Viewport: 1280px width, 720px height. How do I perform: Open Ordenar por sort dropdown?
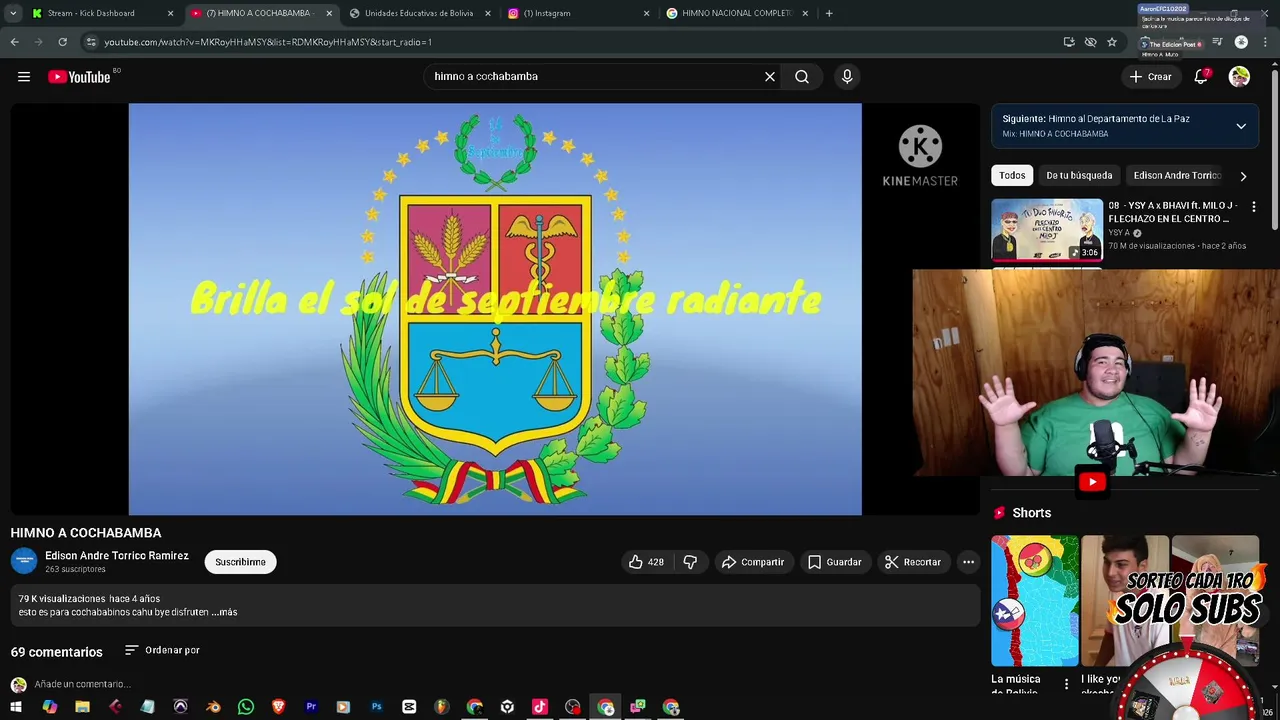coord(162,650)
